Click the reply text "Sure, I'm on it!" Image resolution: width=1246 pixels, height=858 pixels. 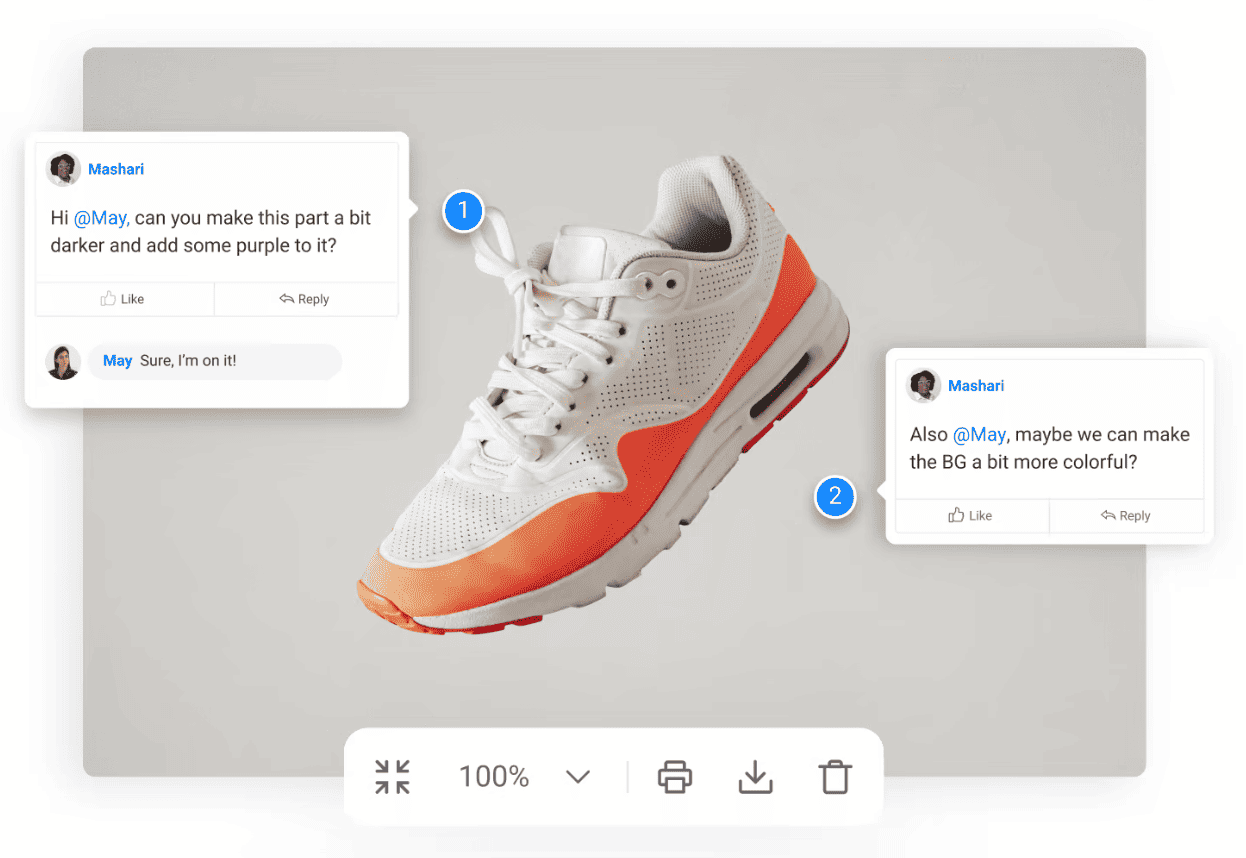click(x=188, y=361)
